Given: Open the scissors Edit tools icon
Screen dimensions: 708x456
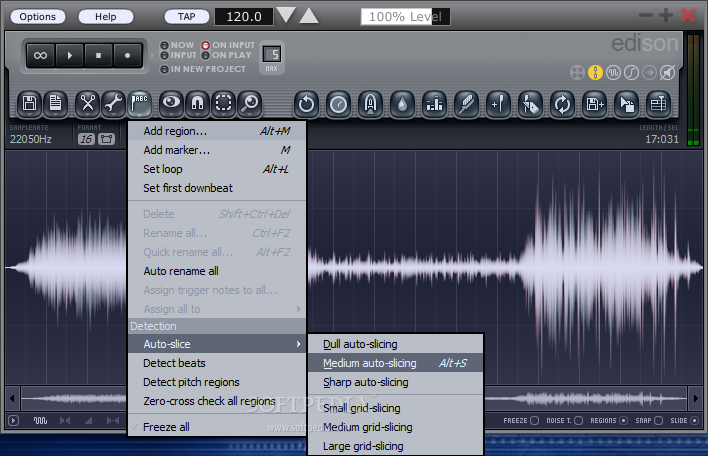Looking at the screenshot, I should click(87, 103).
